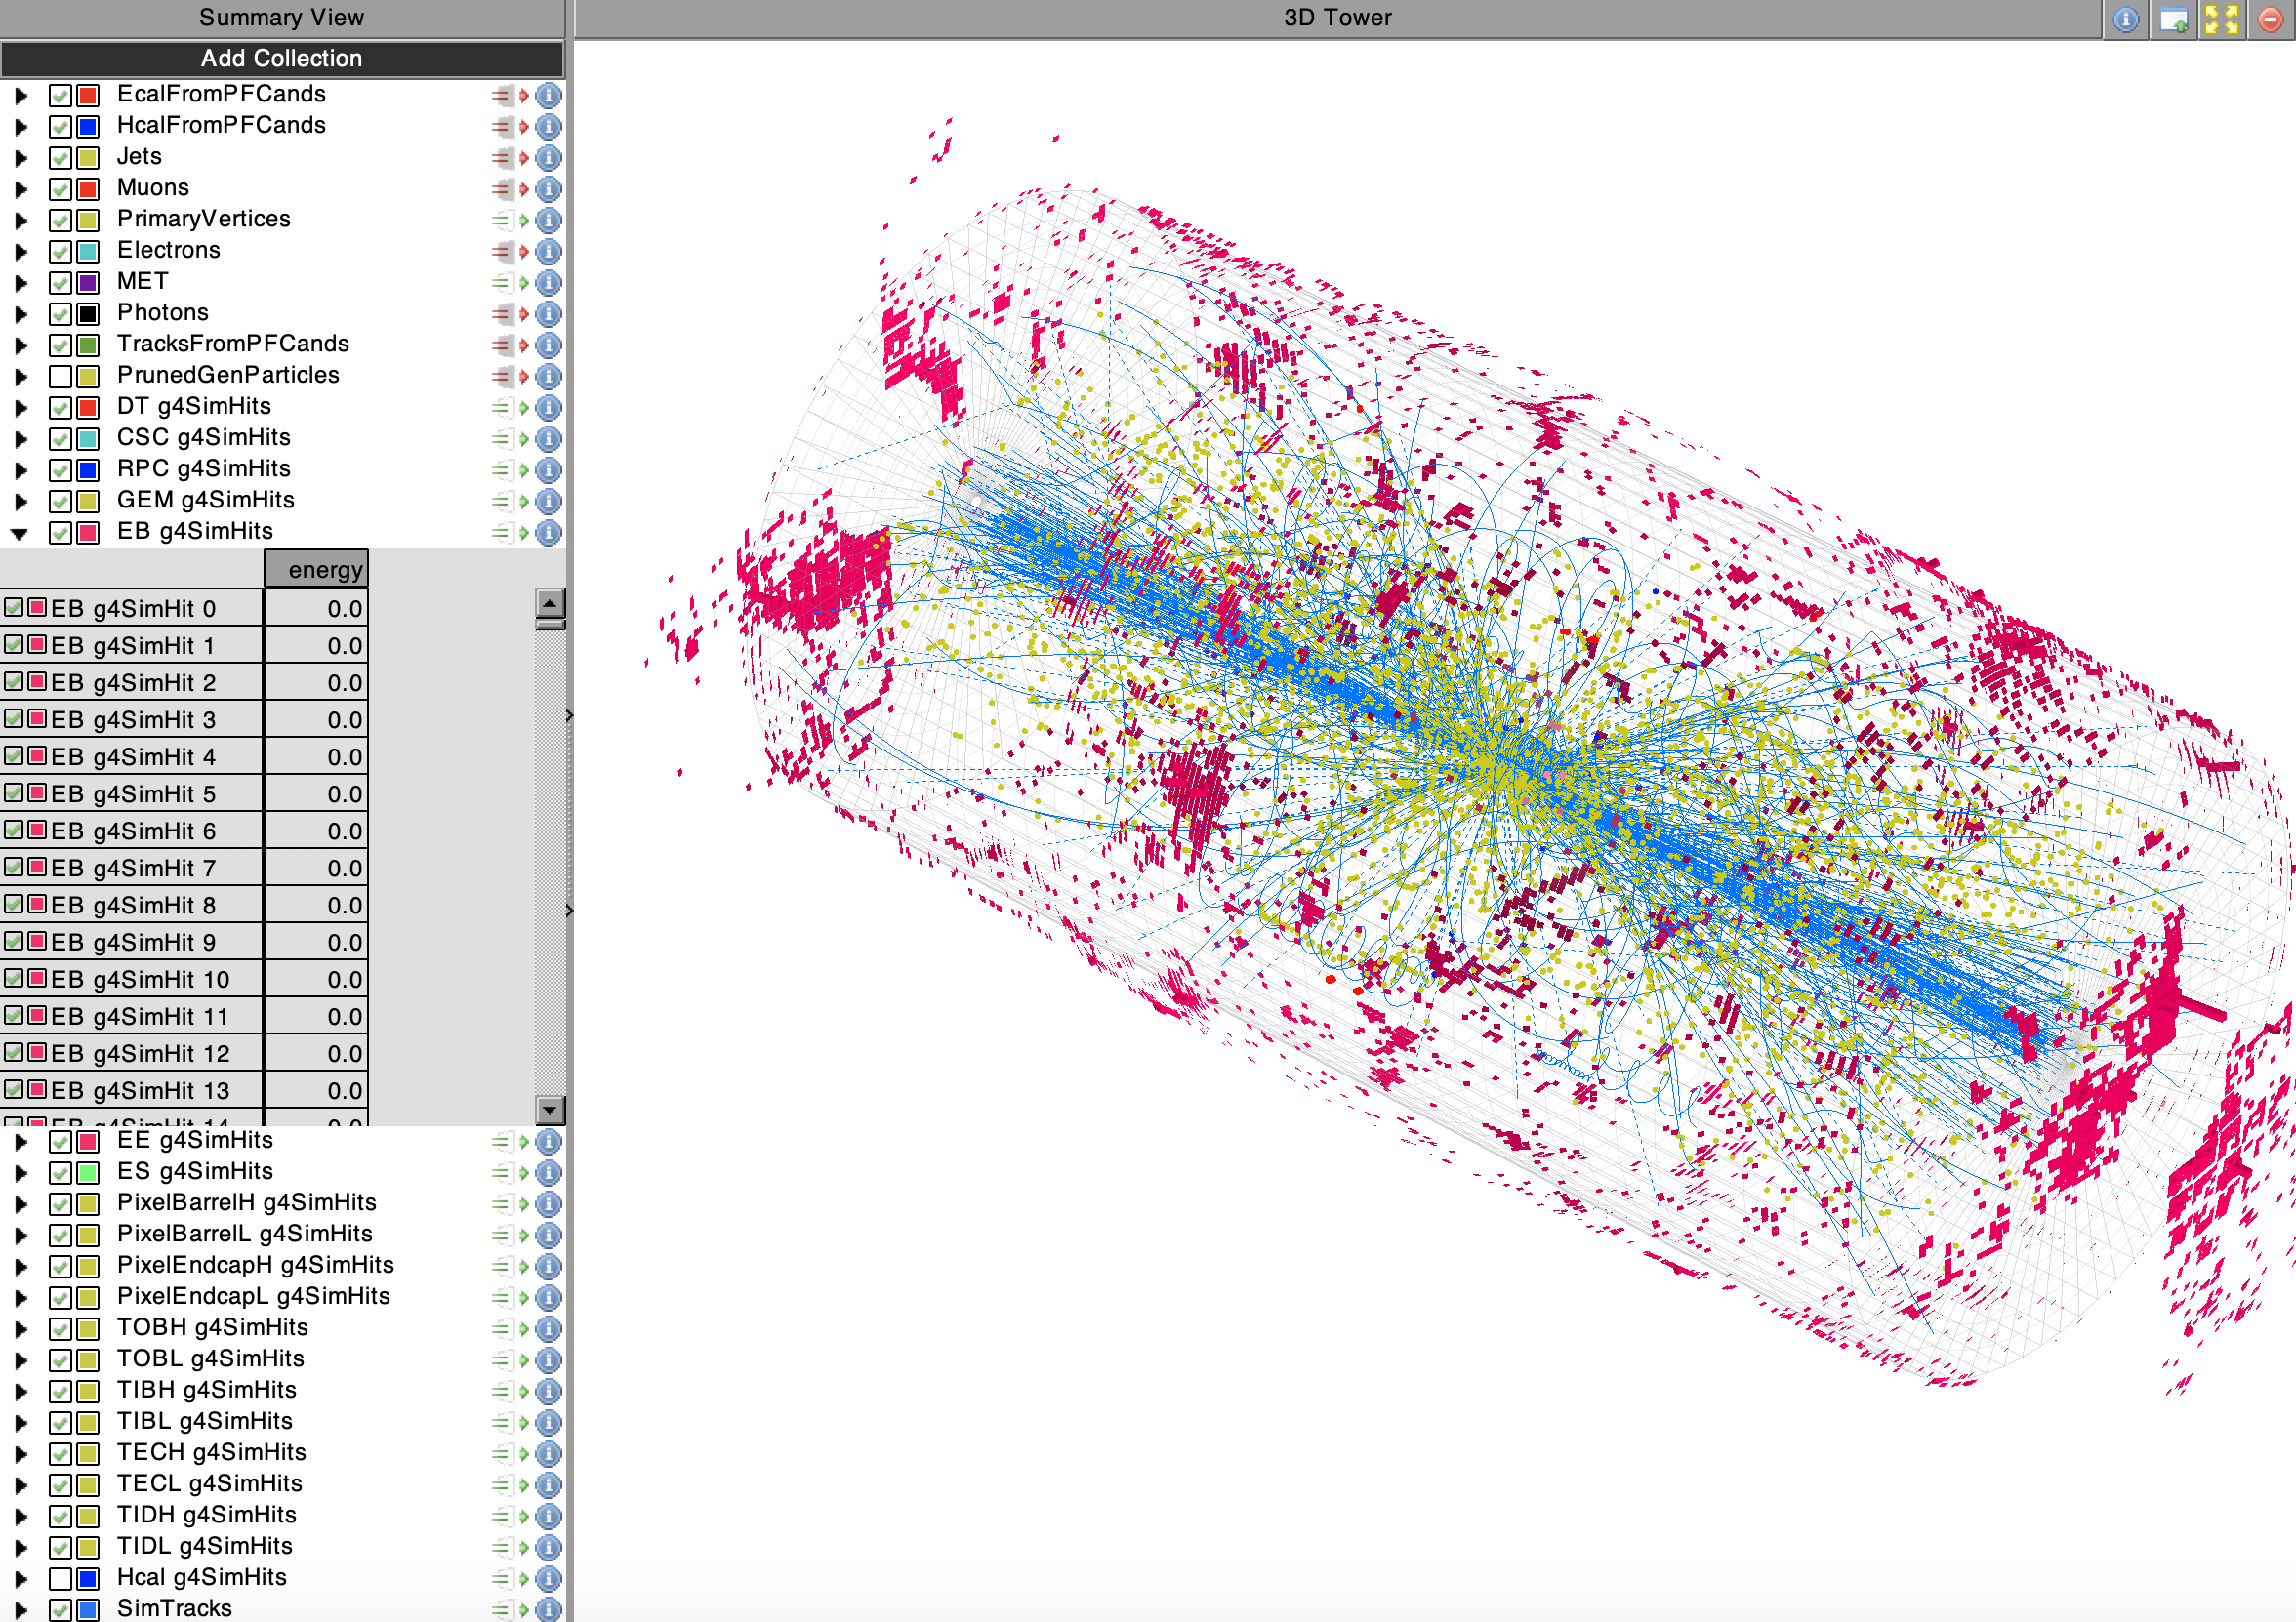Expand the TOBH g4SimHits collection
The height and width of the screenshot is (1622, 2296).
pyautogui.click(x=20, y=1329)
